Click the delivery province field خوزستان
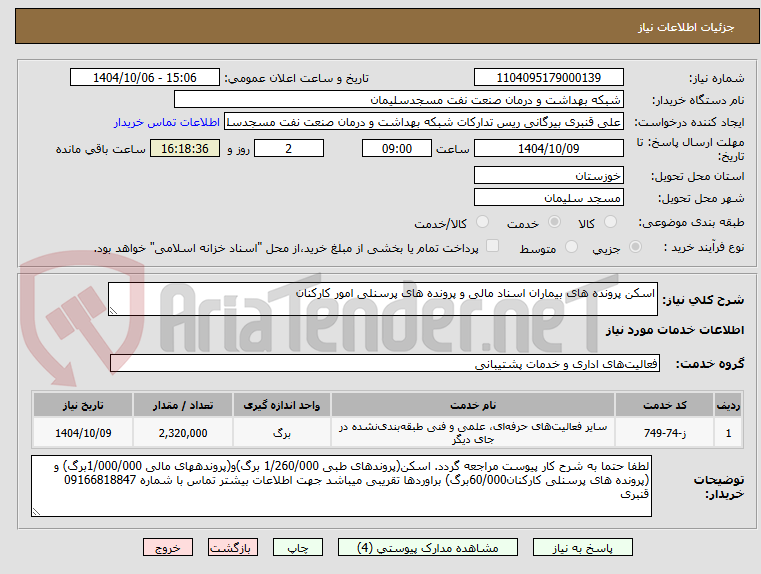Viewport: 761px width, 574px height. pos(548,176)
